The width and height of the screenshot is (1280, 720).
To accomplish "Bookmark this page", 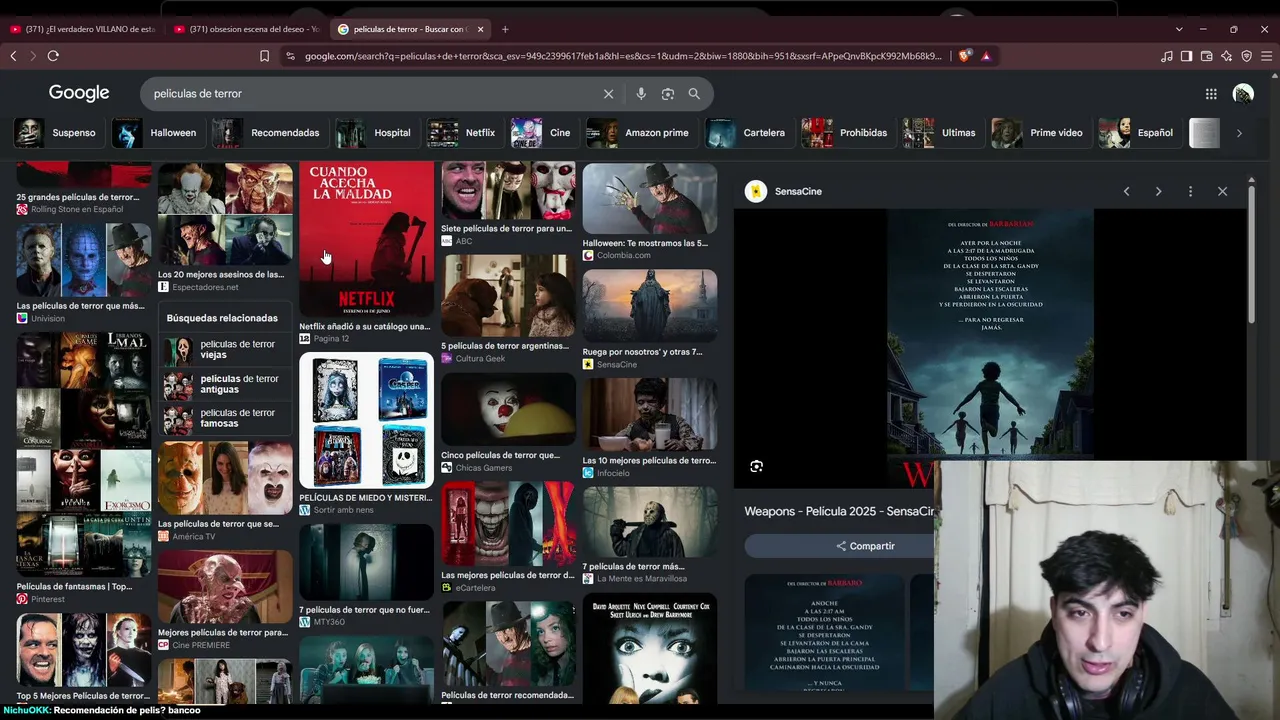I will pos(264,56).
